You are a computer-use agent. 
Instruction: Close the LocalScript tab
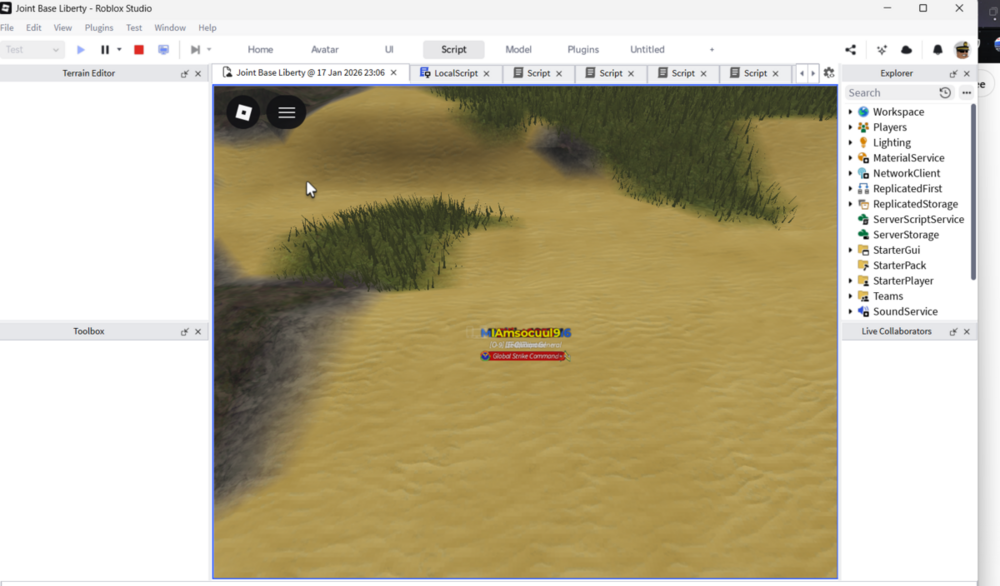(487, 73)
